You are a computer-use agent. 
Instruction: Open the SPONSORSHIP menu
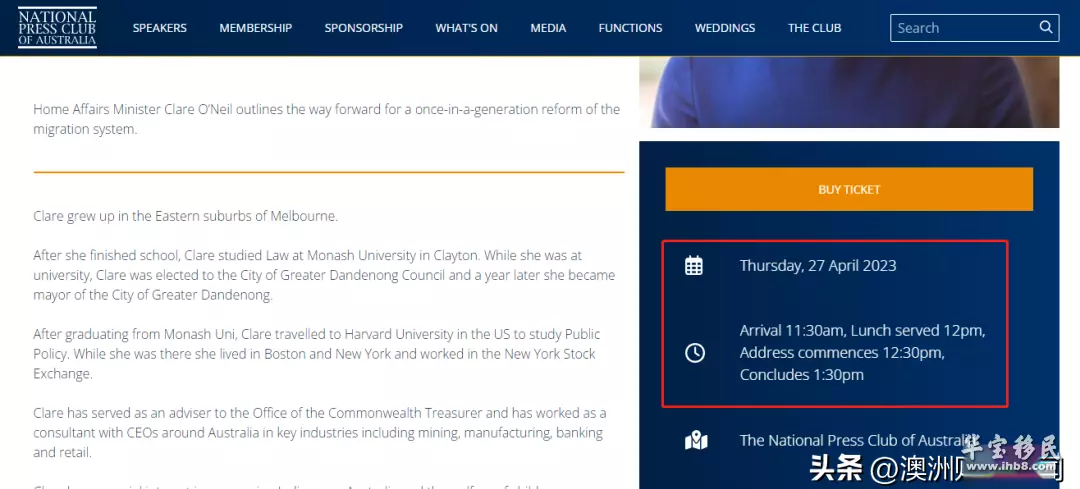[x=364, y=28]
